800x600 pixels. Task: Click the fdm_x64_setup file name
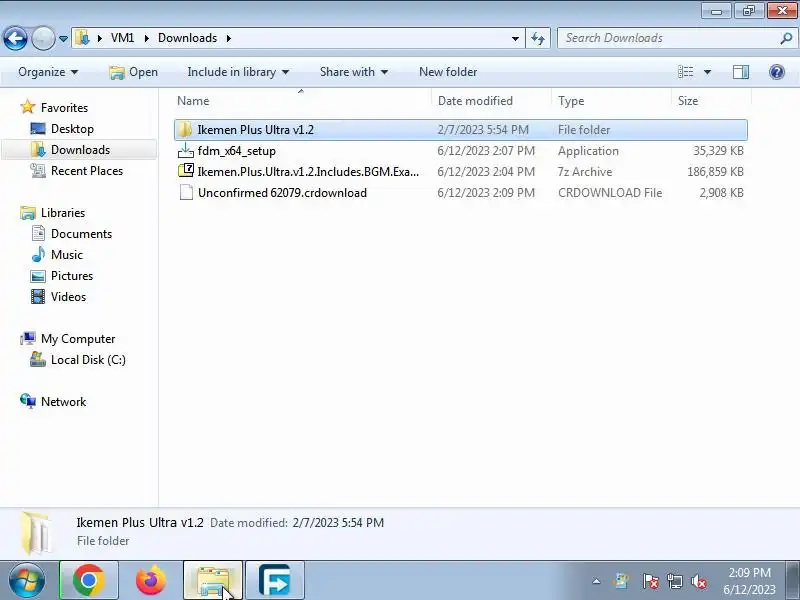point(237,151)
